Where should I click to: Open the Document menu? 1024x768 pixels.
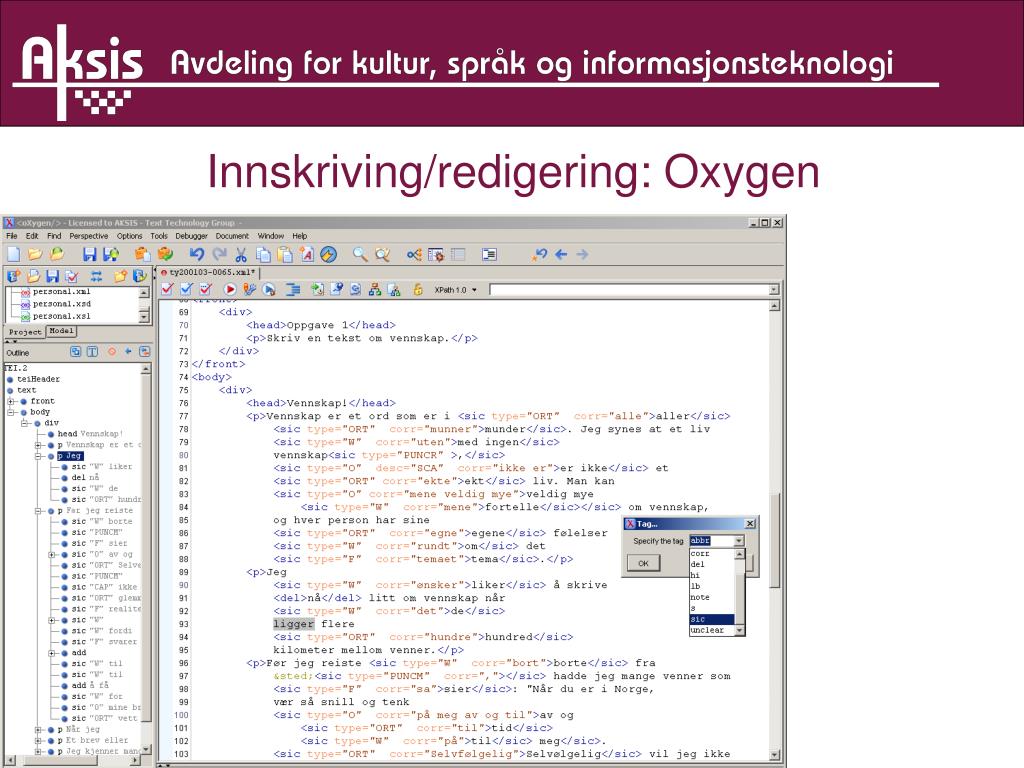(x=232, y=236)
